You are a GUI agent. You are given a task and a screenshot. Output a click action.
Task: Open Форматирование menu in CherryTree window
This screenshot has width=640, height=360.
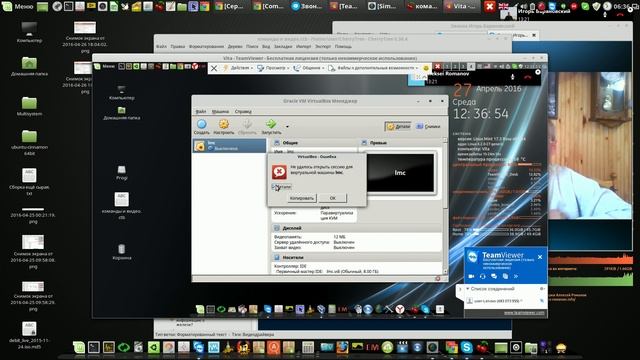click(206, 47)
